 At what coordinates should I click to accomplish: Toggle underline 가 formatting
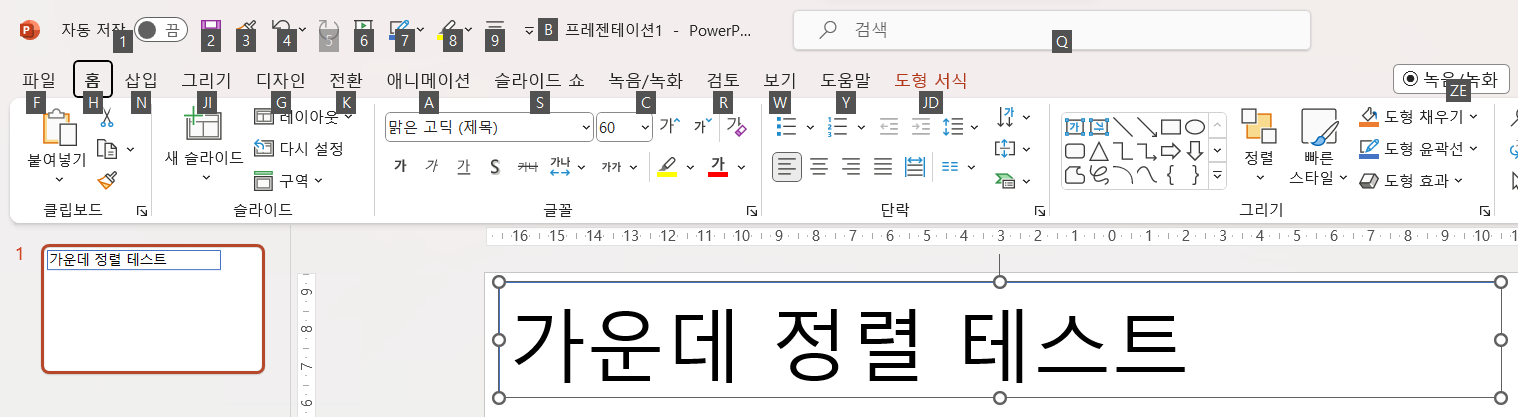pos(463,166)
